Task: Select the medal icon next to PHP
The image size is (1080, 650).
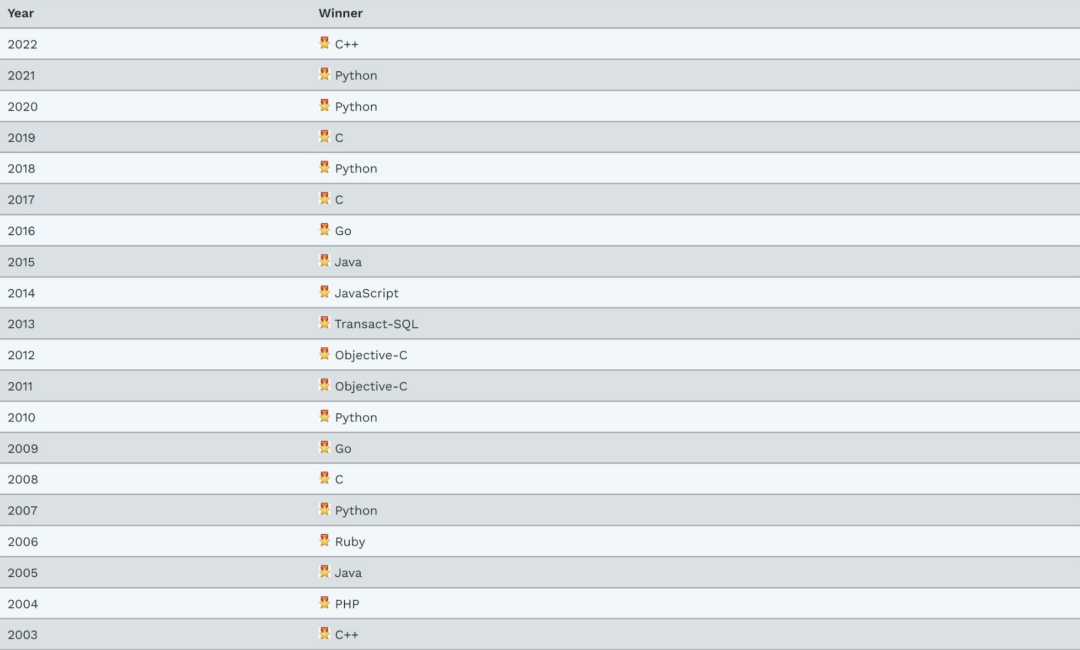Action: click(324, 602)
